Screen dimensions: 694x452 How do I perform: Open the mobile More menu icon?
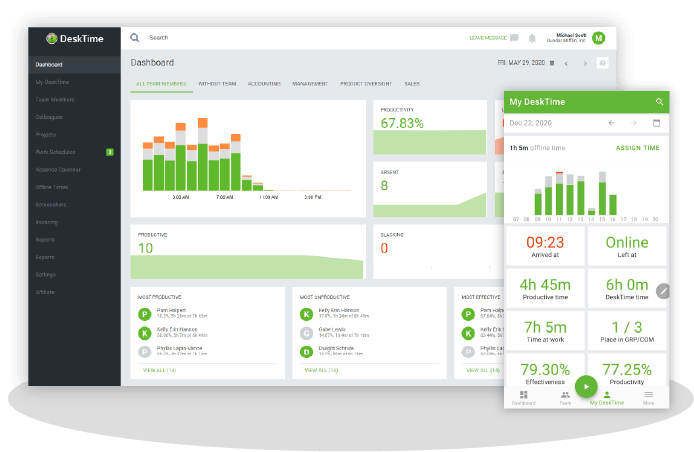click(x=649, y=394)
